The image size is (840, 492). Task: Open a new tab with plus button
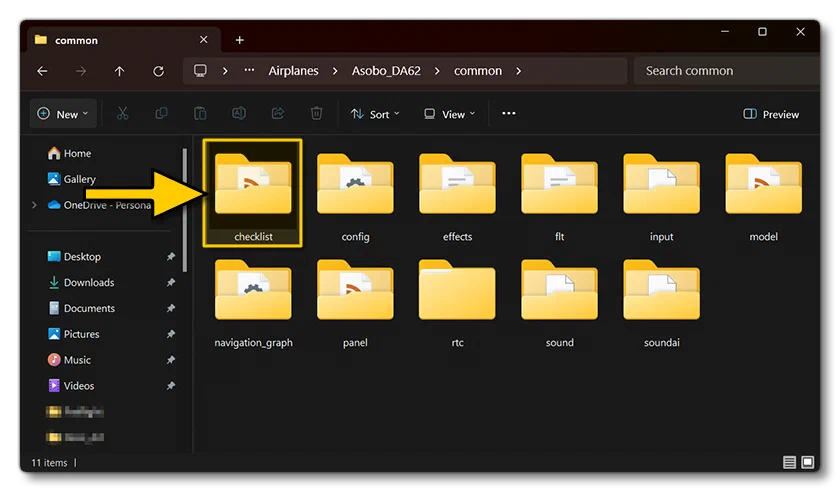coord(239,40)
